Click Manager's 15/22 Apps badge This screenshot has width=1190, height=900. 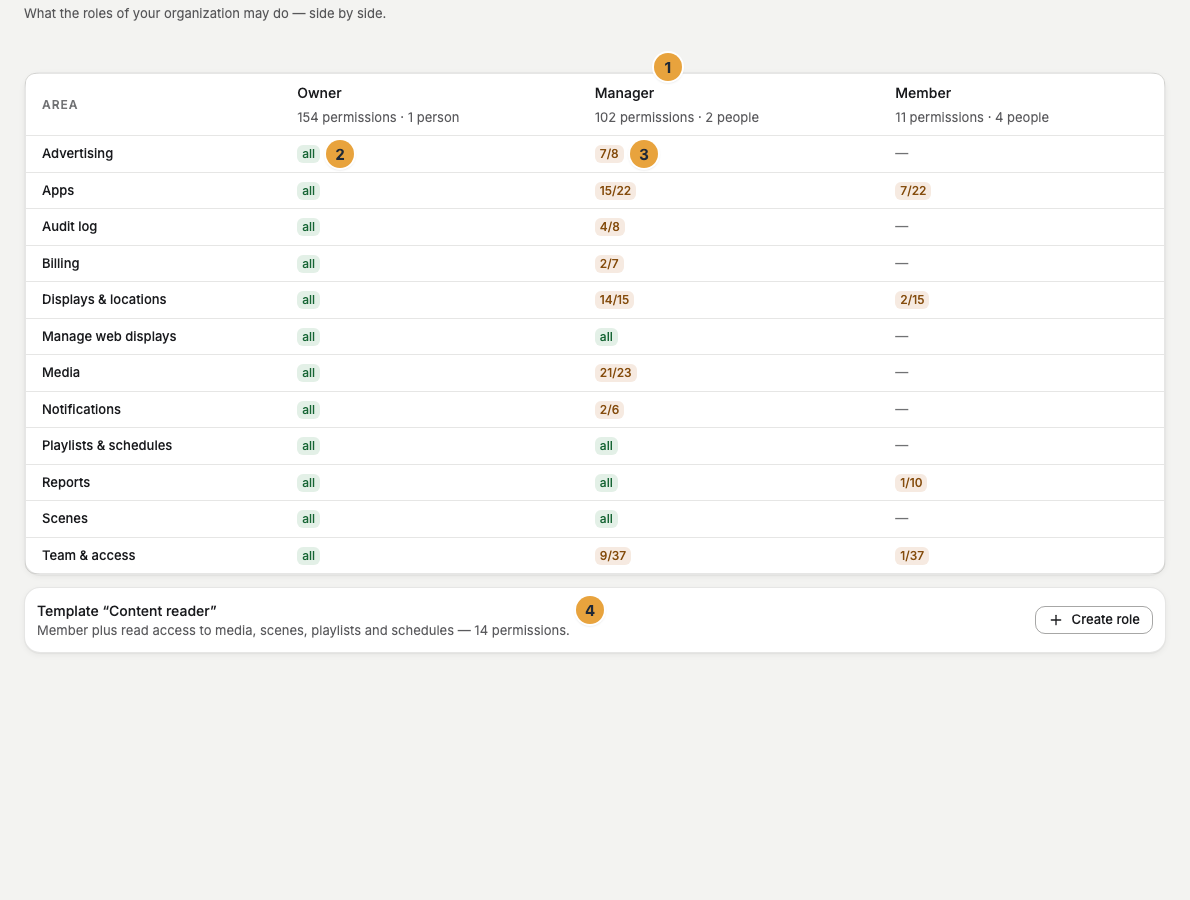pyautogui.click(x=615, y=190)
